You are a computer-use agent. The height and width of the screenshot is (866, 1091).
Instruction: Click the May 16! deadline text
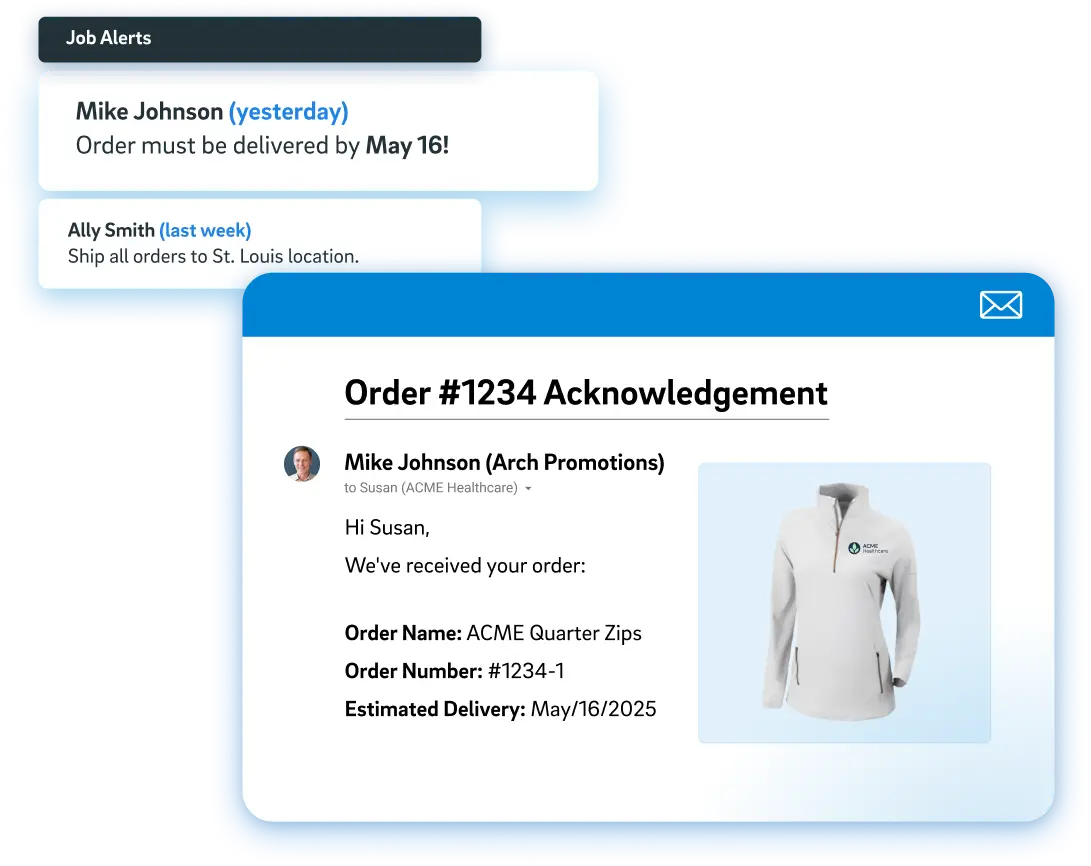[x=407, y=145]
